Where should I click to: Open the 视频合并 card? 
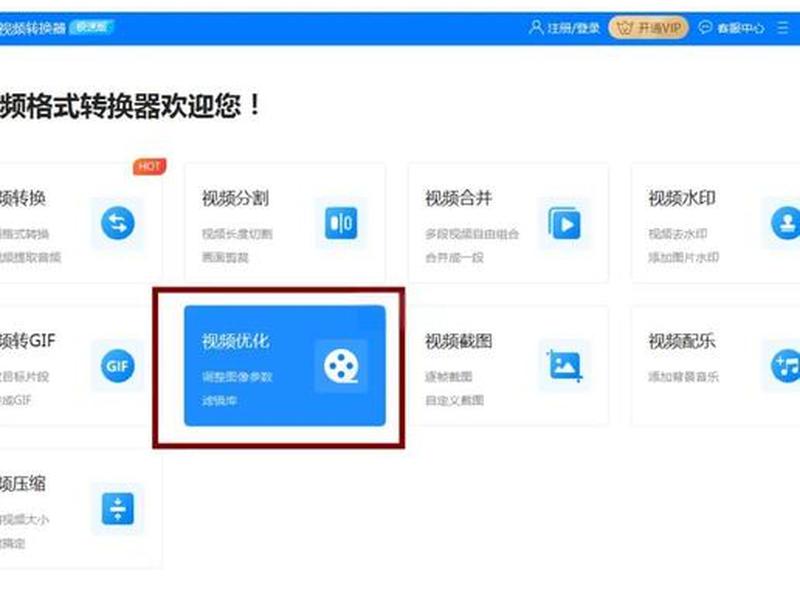(508, 222)
